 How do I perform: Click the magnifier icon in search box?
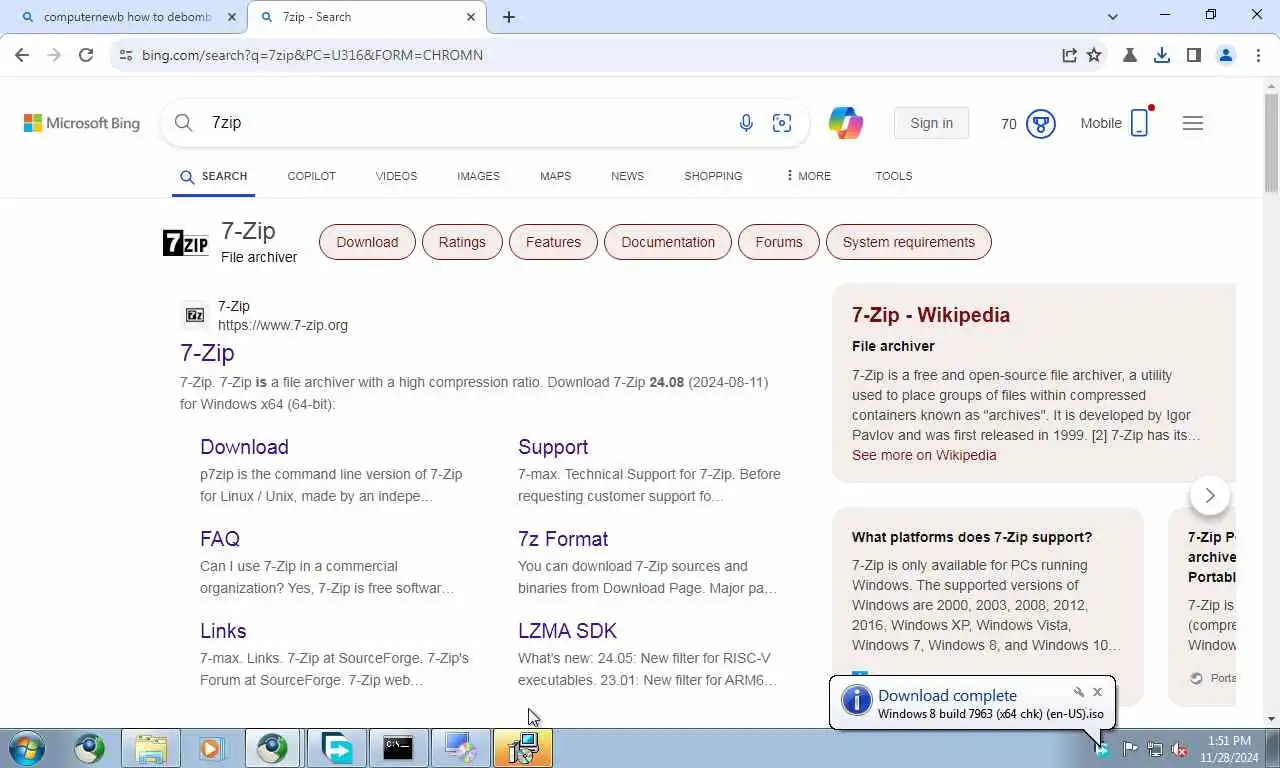(184, 123)
